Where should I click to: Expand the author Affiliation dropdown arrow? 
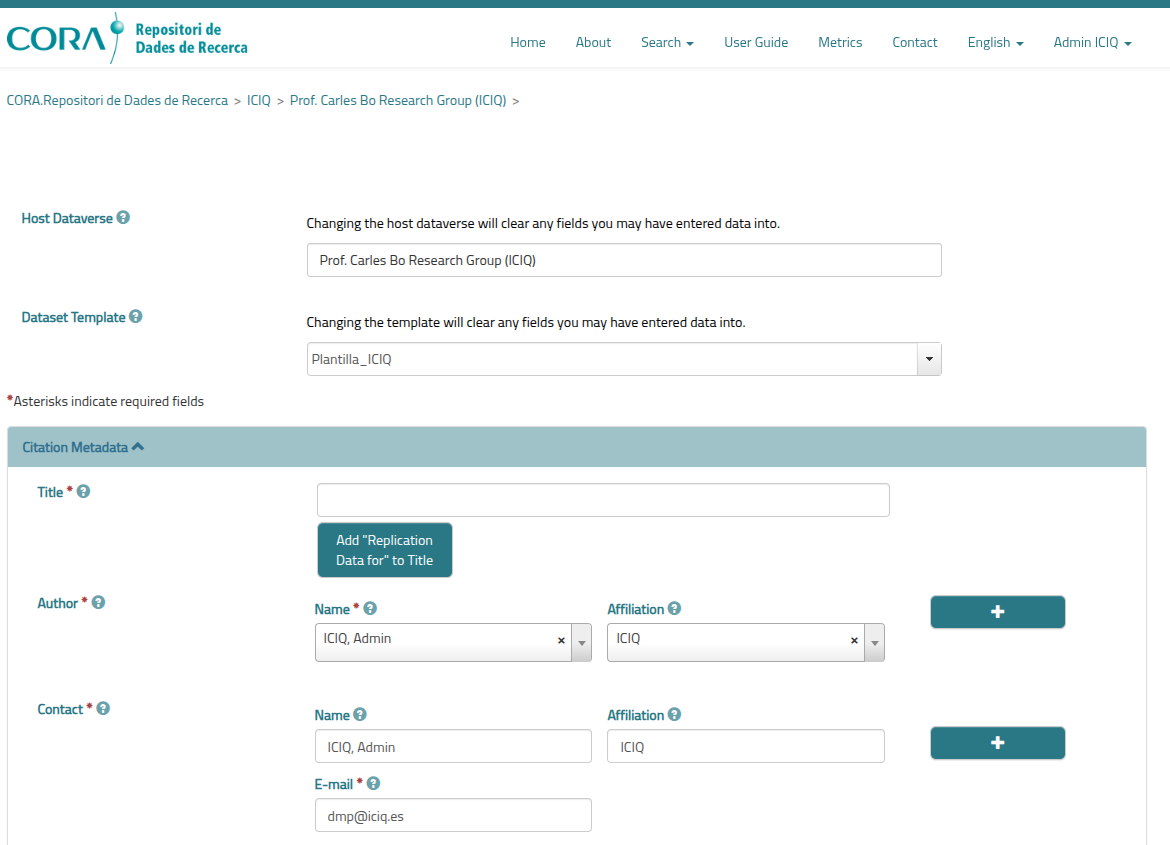(x=874, y=643)
